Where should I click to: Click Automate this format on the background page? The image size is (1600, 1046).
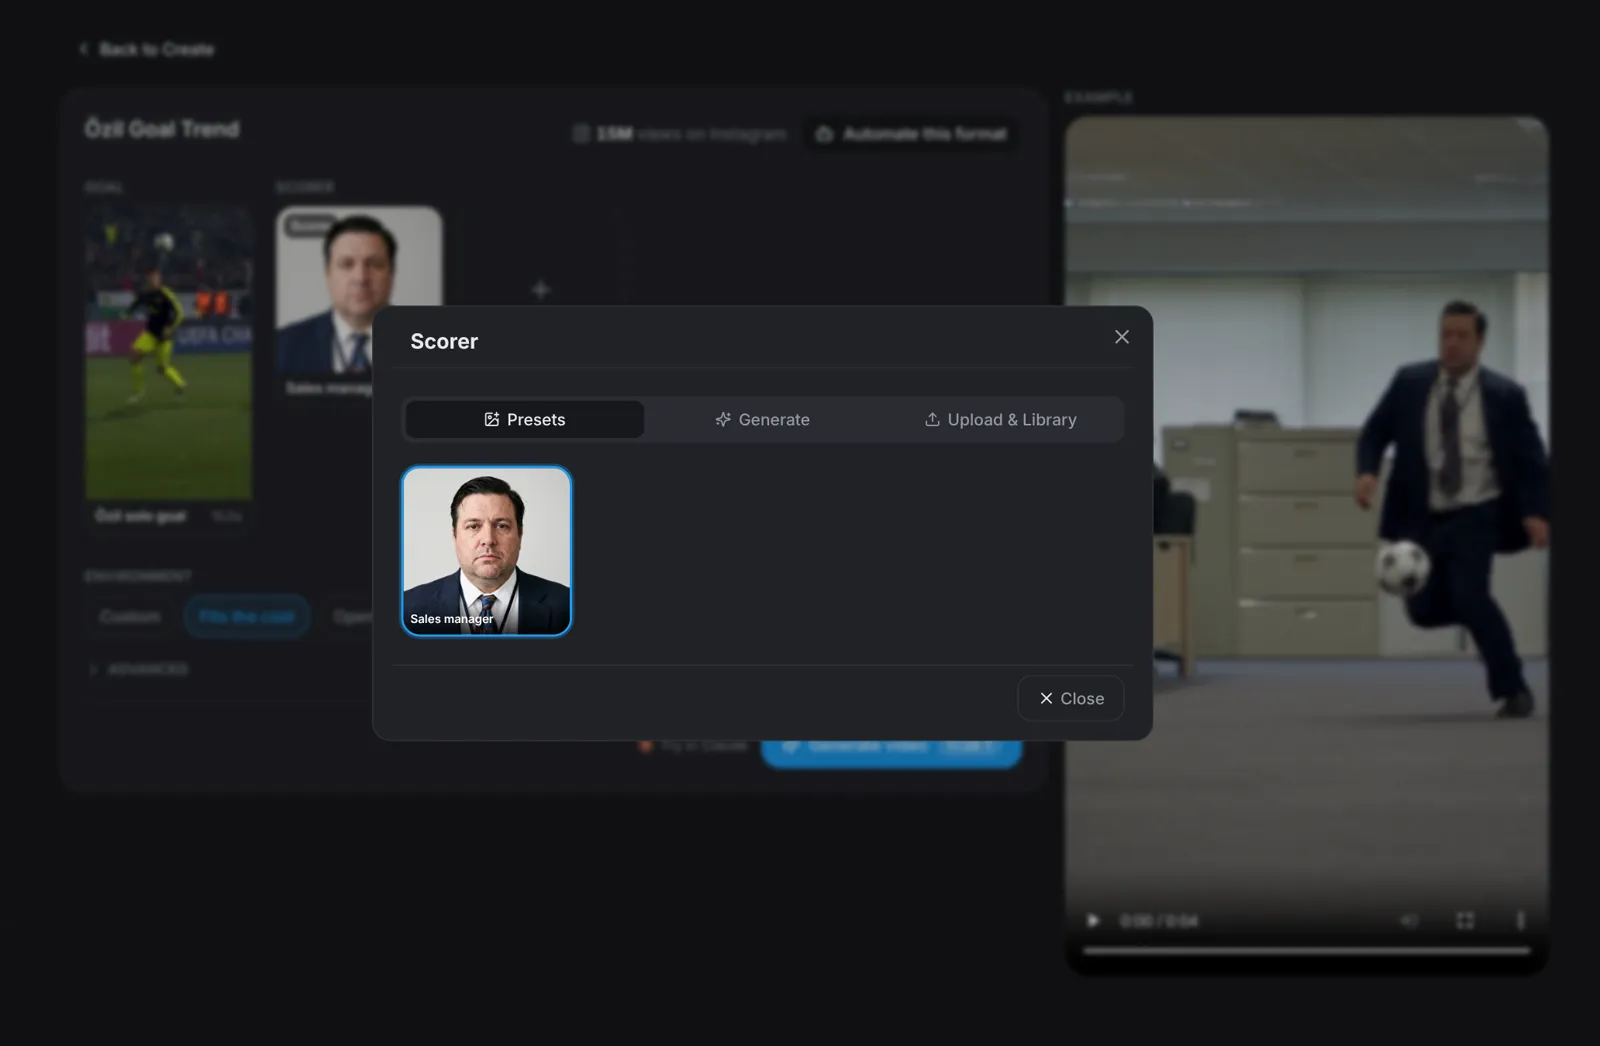tap(912, 134)
